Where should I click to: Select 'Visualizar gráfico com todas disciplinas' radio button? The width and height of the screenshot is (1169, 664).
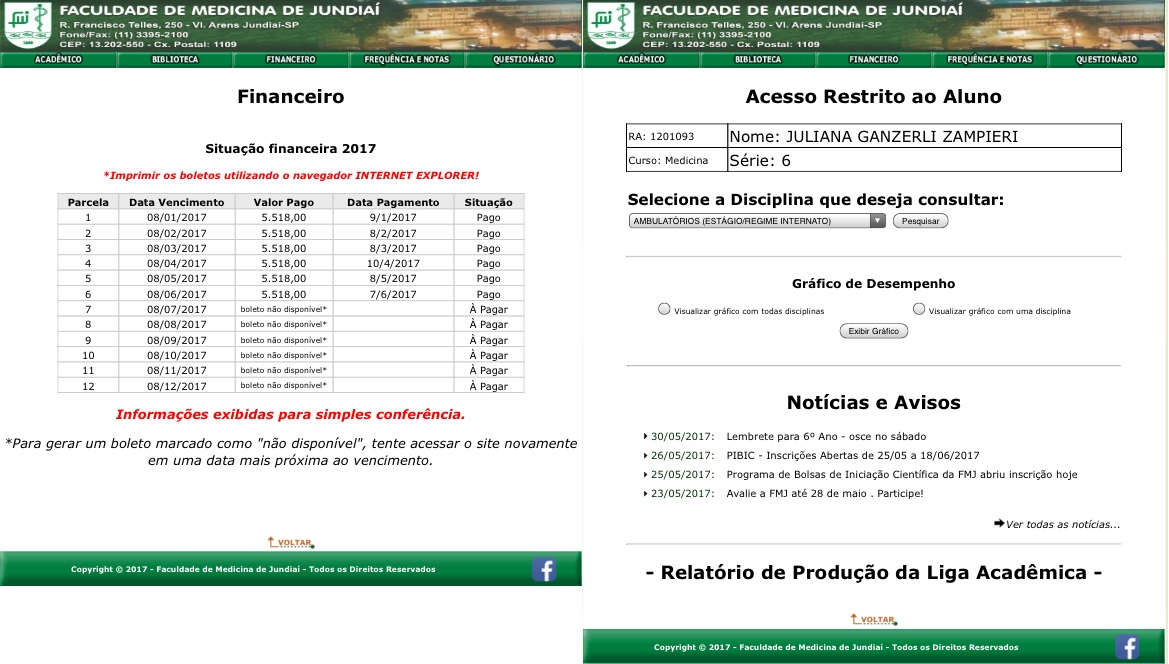point(664,310)
